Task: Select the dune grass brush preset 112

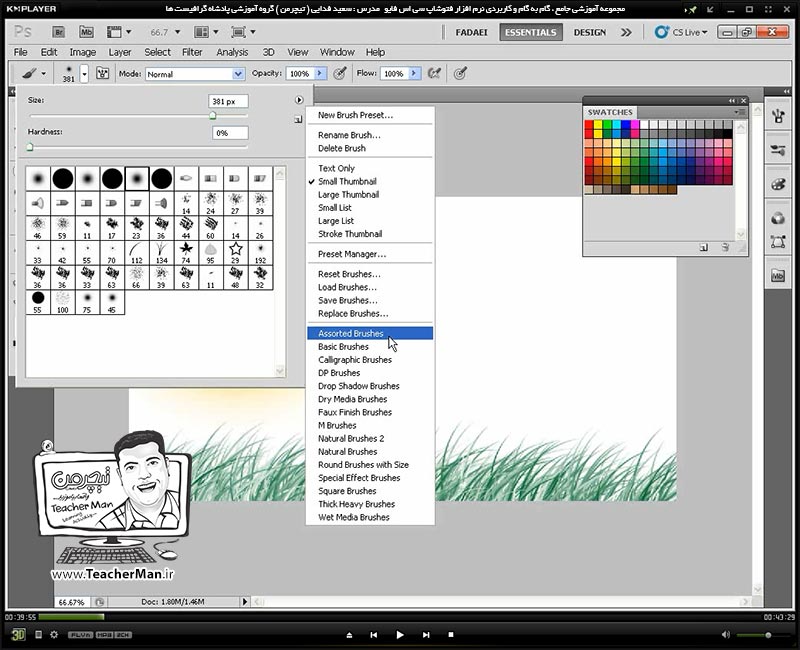Action: coord(137,253)
